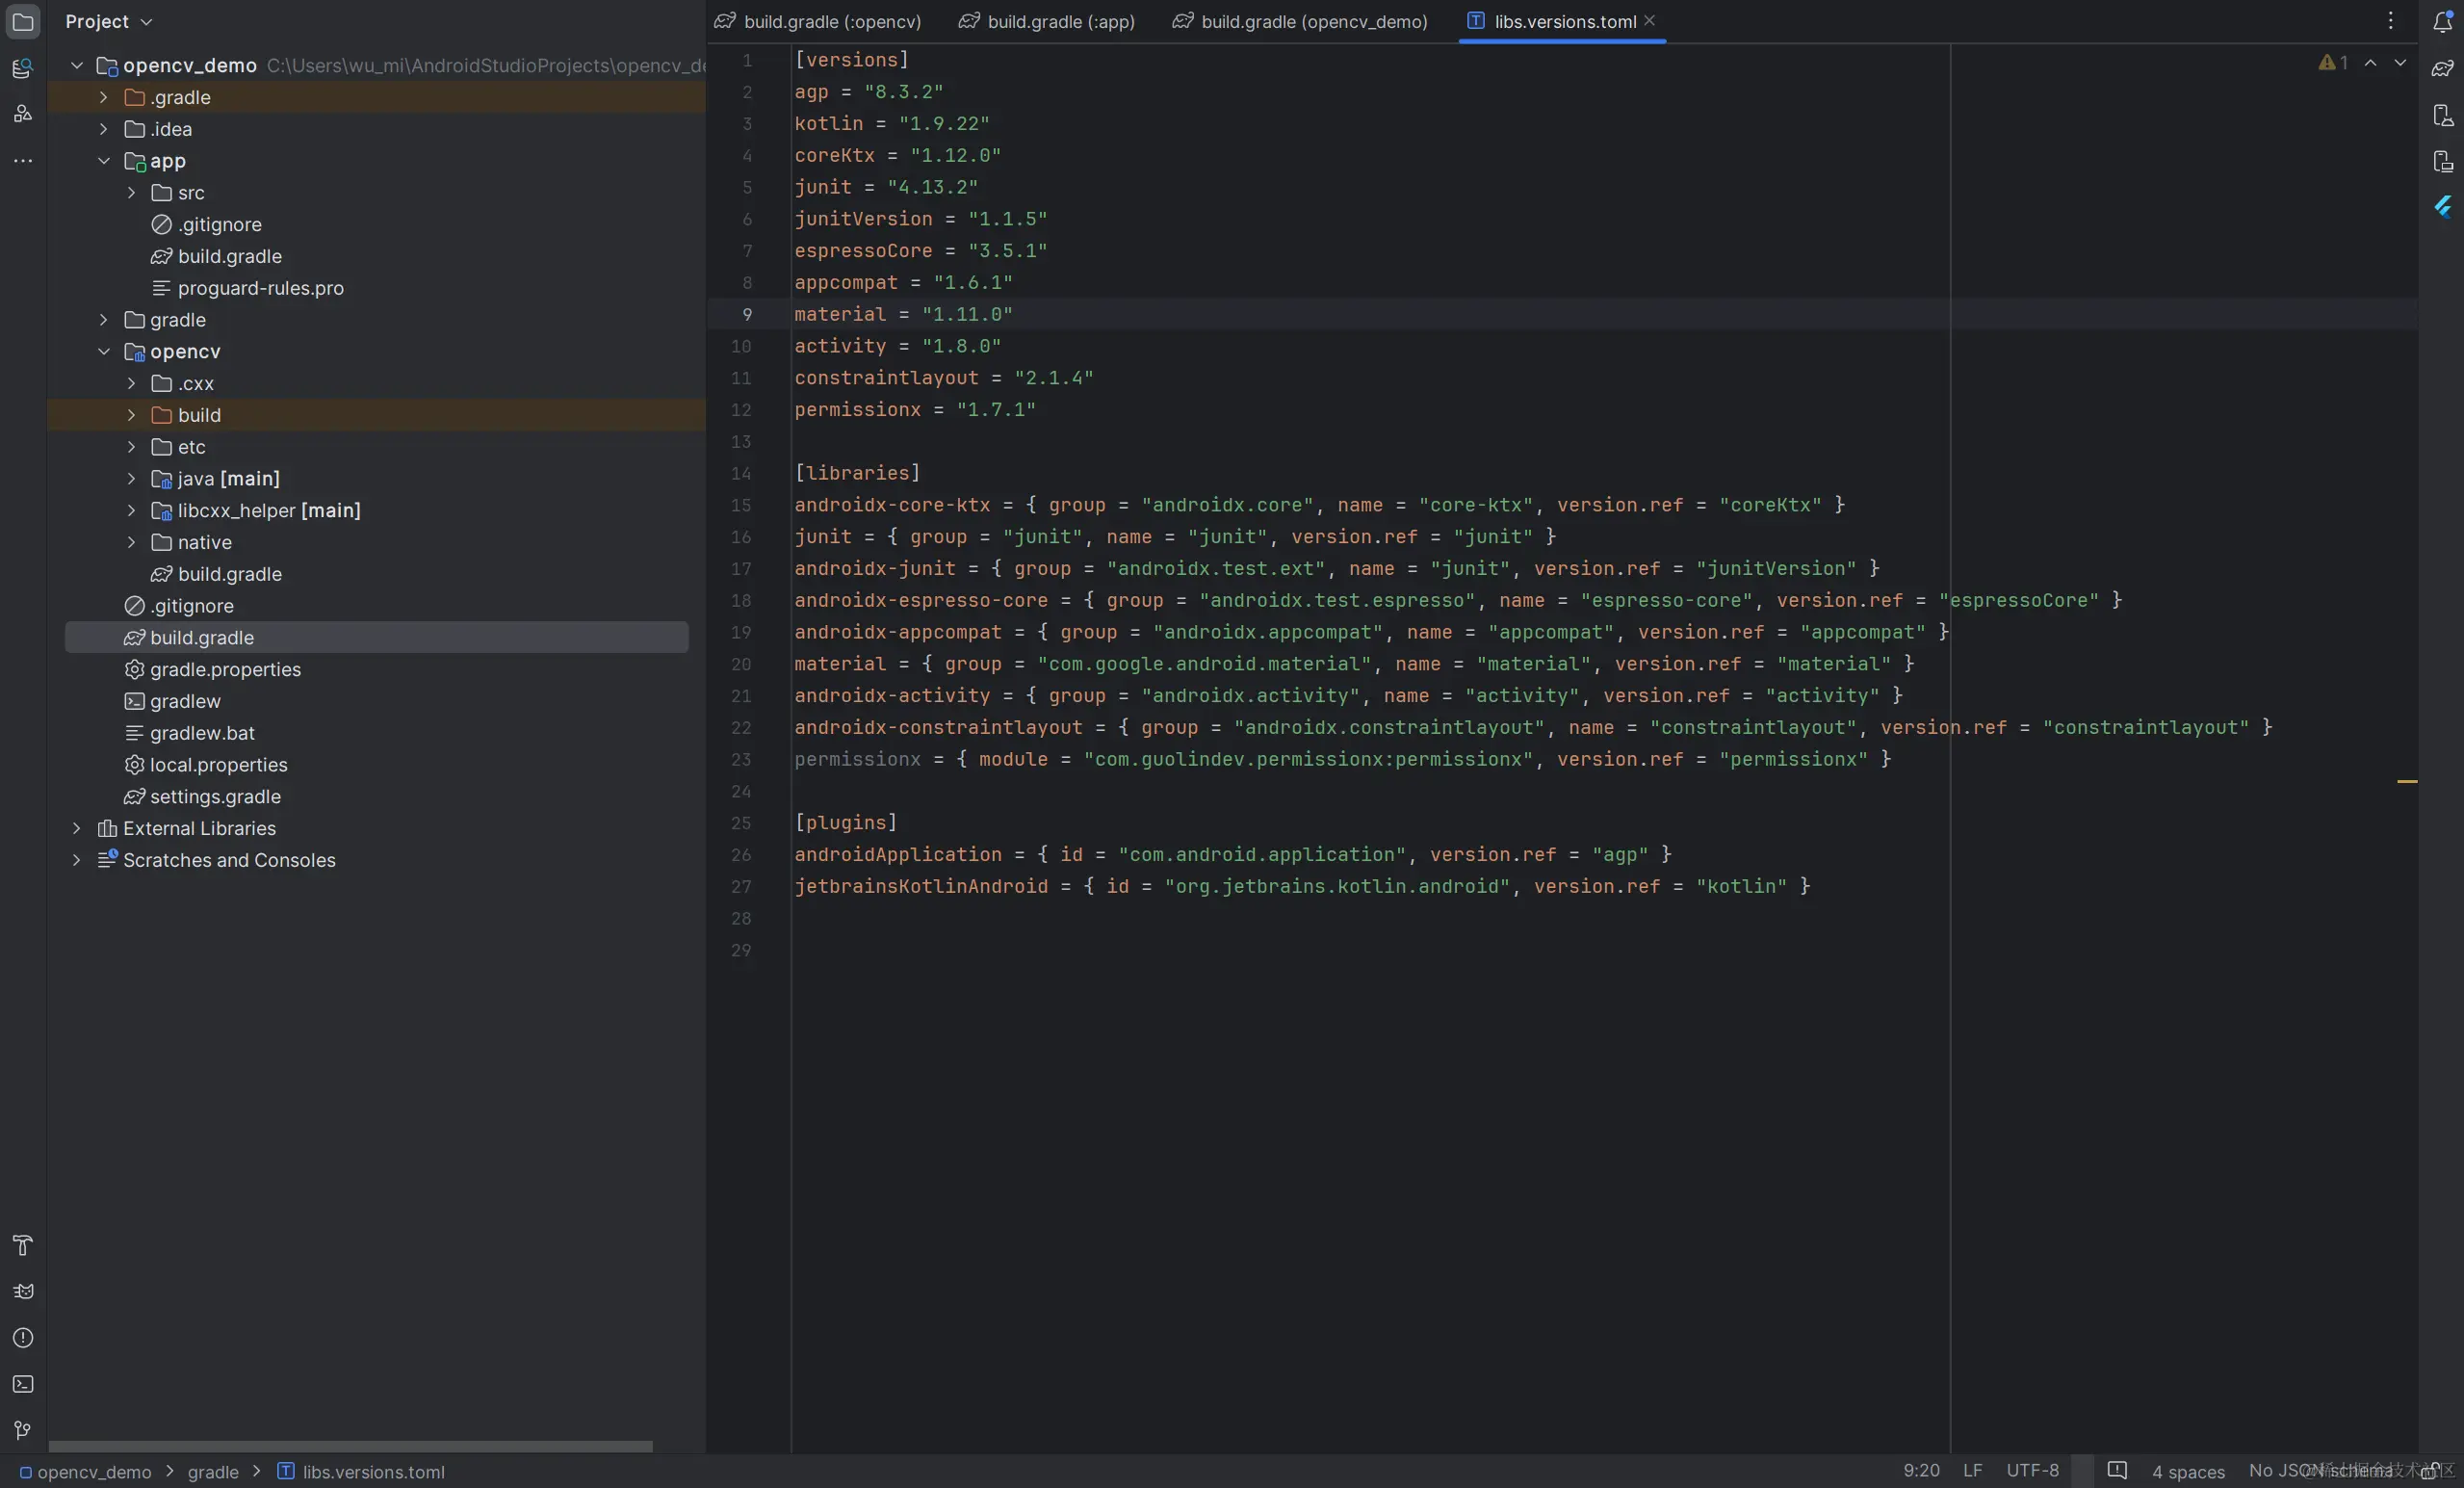The height and width of the screenshot is (1488, 2464).
Task: Select settings.gradle file
Action: point(202,797)
